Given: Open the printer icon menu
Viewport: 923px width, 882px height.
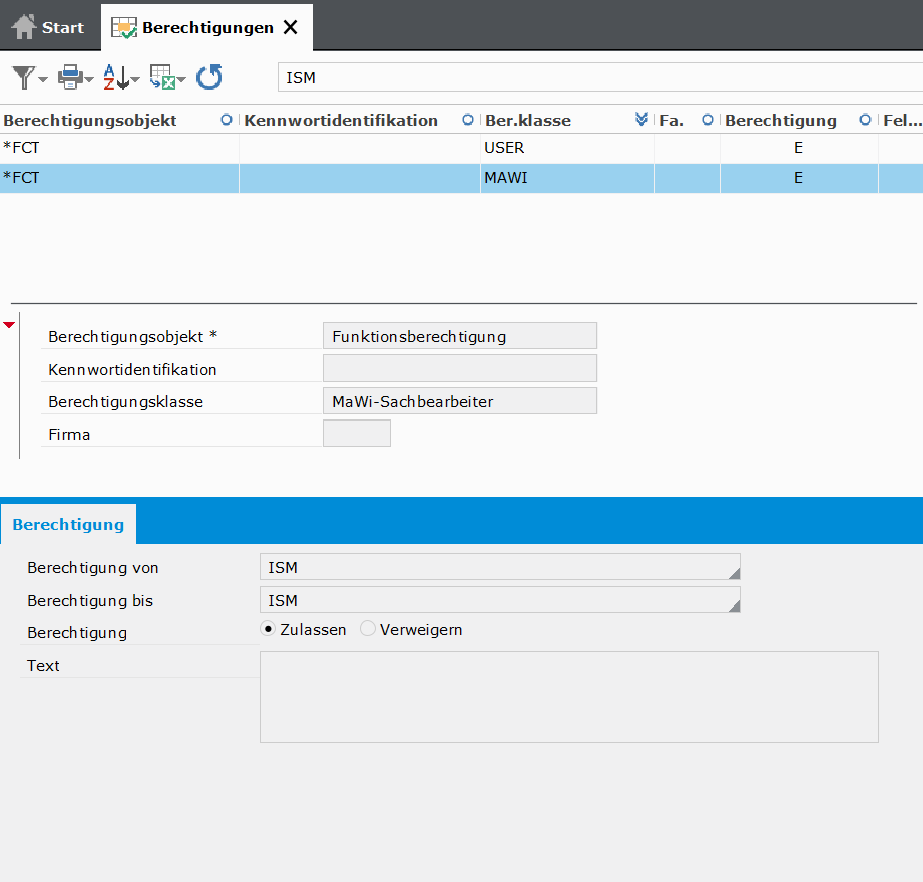Looking at the screenshot, I should click(x=70, y=77).
